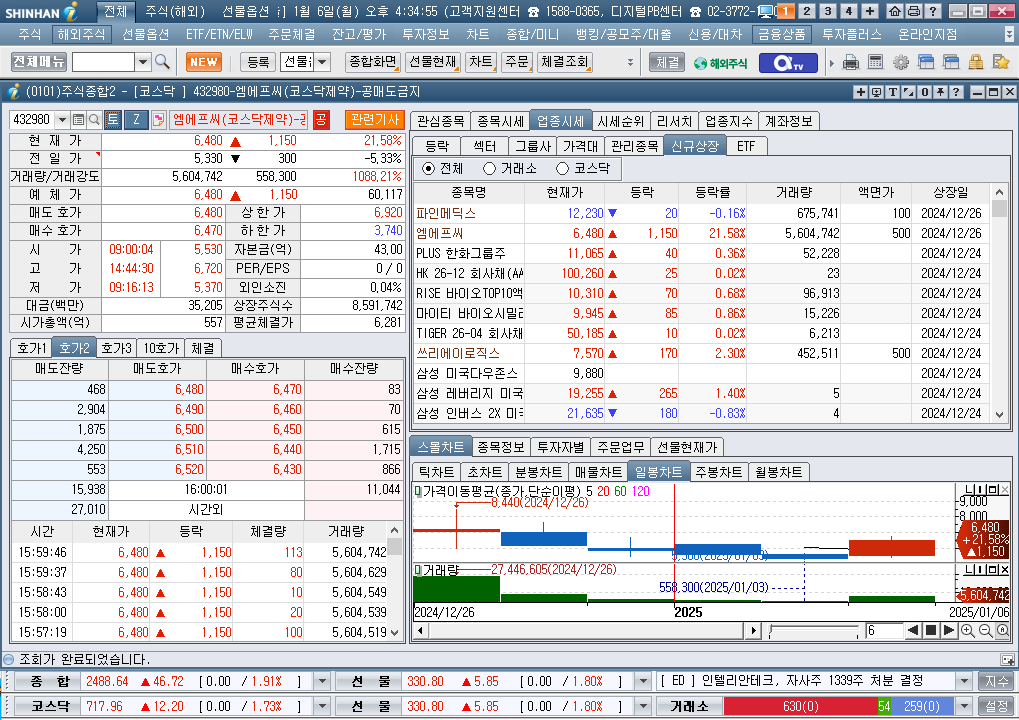1019x720 pixels.
Task: Click the magnifier search icon beside menu search box
Action: click(x=162, y=62)
